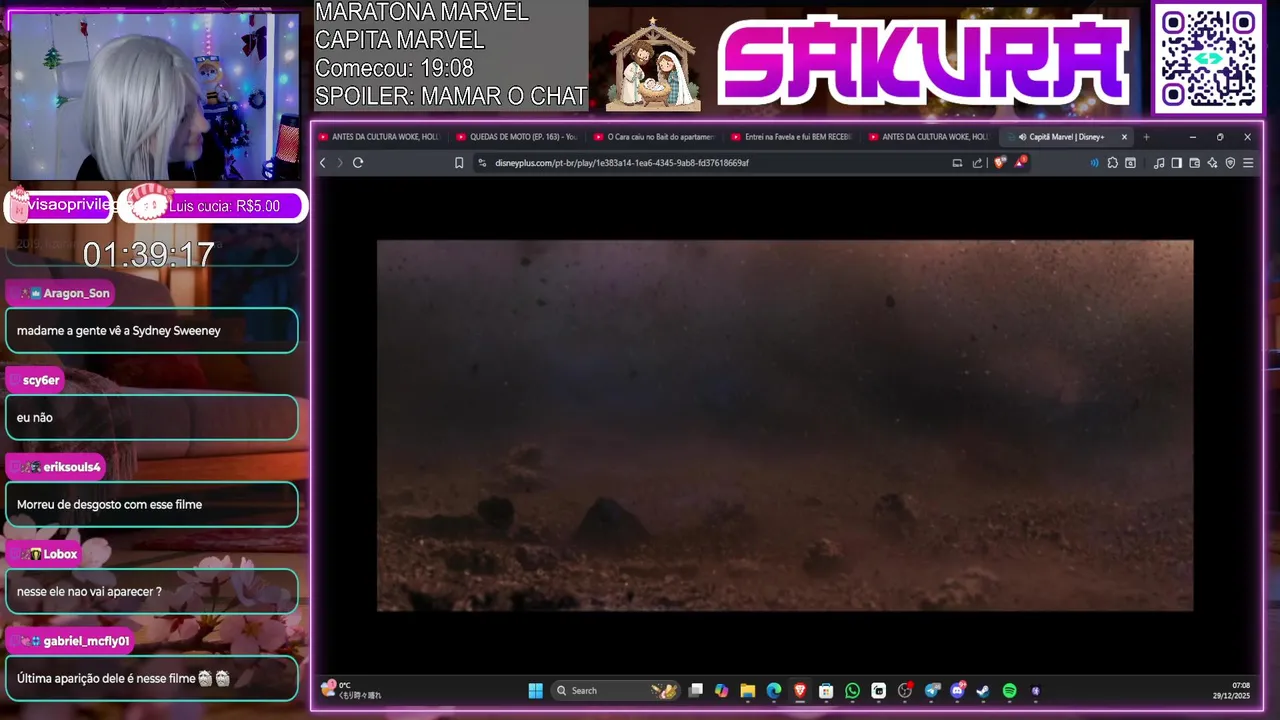The height and width of the screenshot is (720, 1280).
Task: Bookmark this Disney+ page
Action: pyautogui.click(x=459, y=163)
